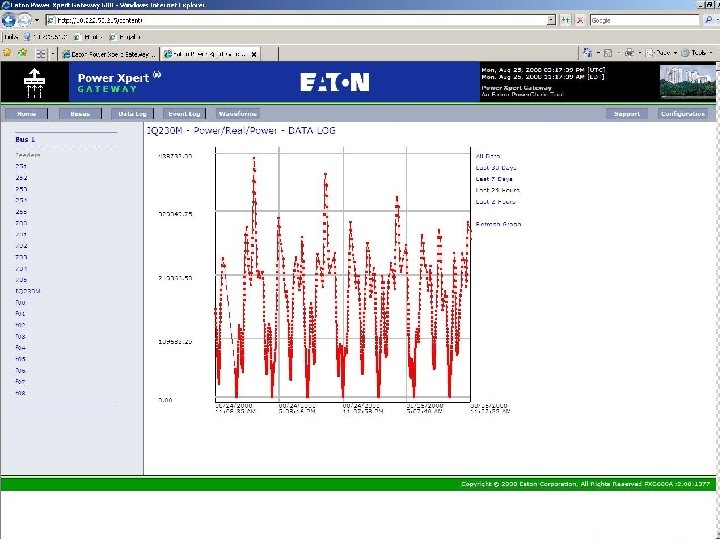Show All Data range for the graph
Screen dimensions: 720x540
[488, 156]
